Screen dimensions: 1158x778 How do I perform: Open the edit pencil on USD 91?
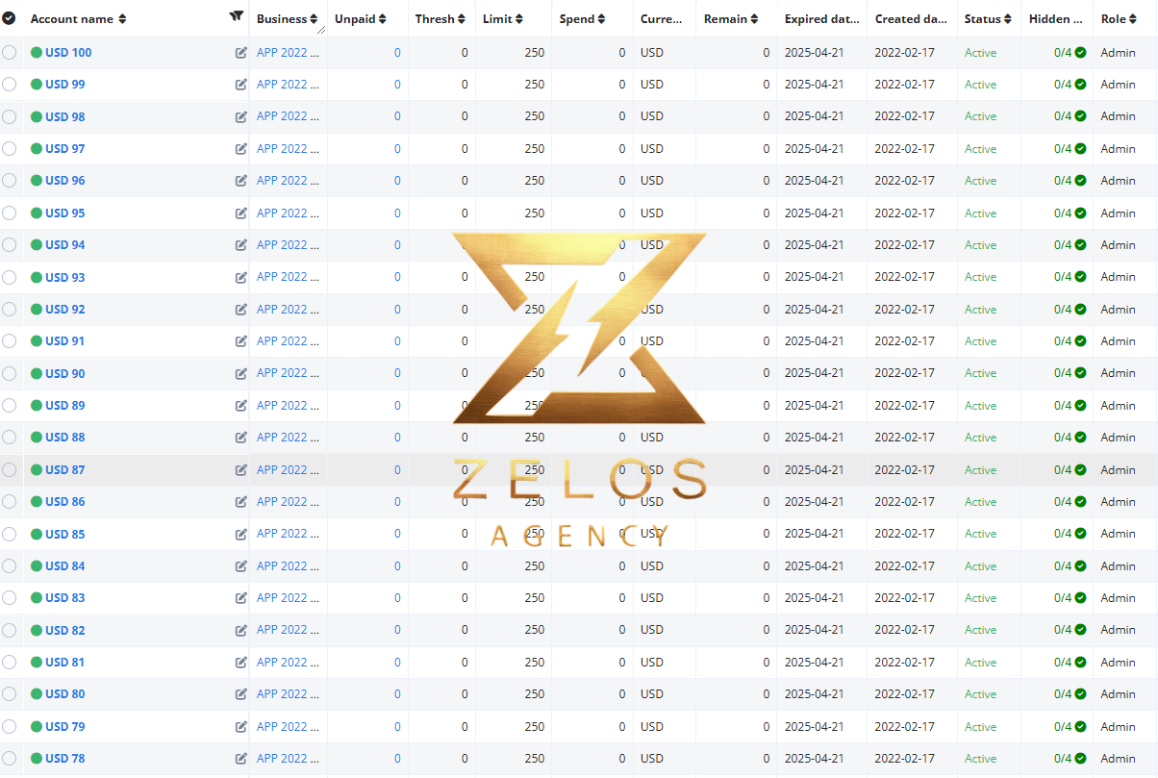241,341
